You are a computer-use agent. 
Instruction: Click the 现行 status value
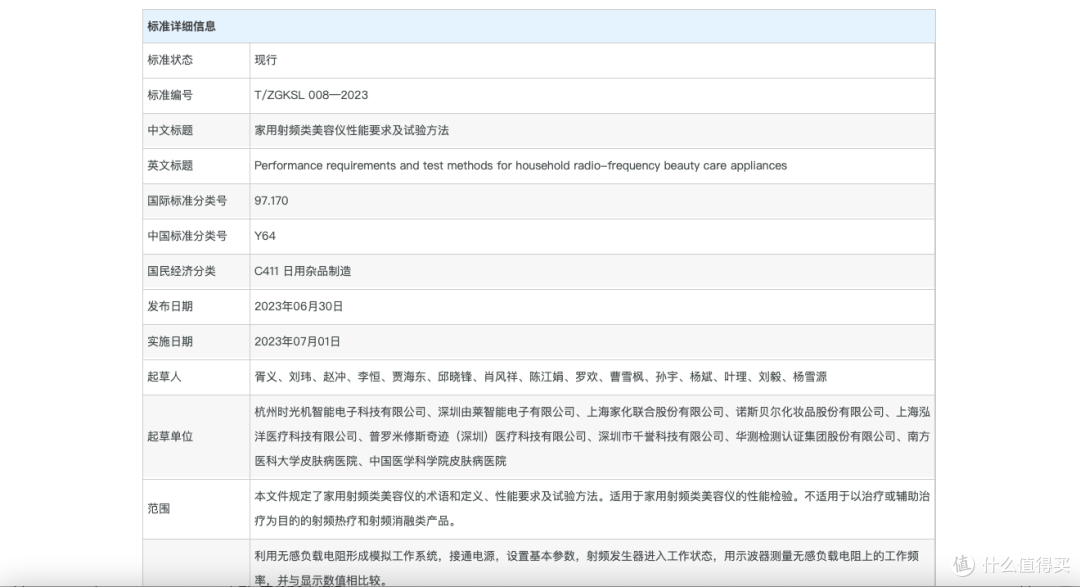[266, 61]
